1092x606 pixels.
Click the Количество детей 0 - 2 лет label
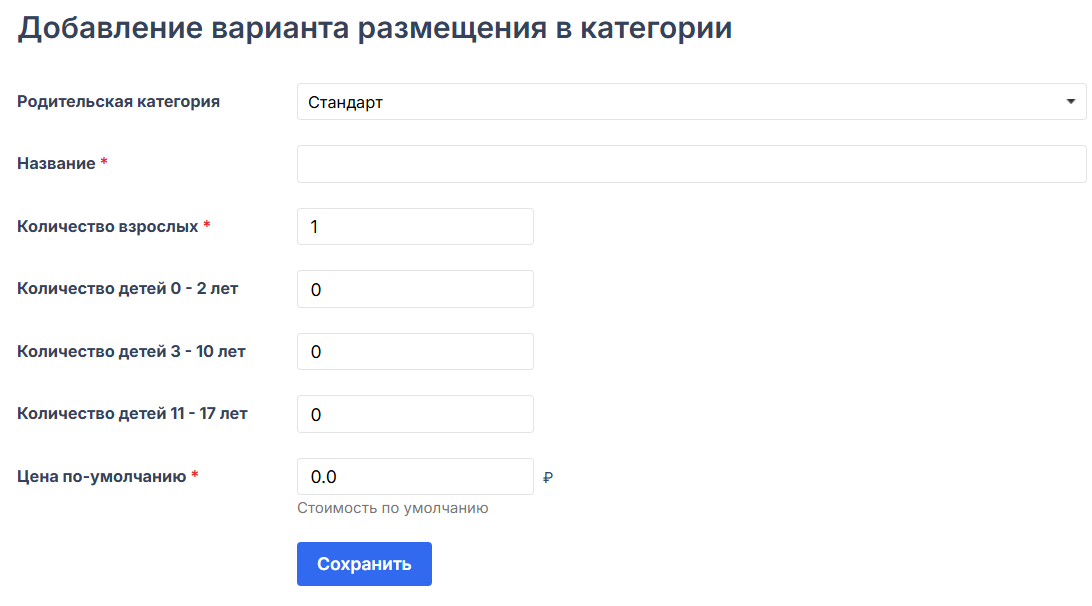coord(128,289)
